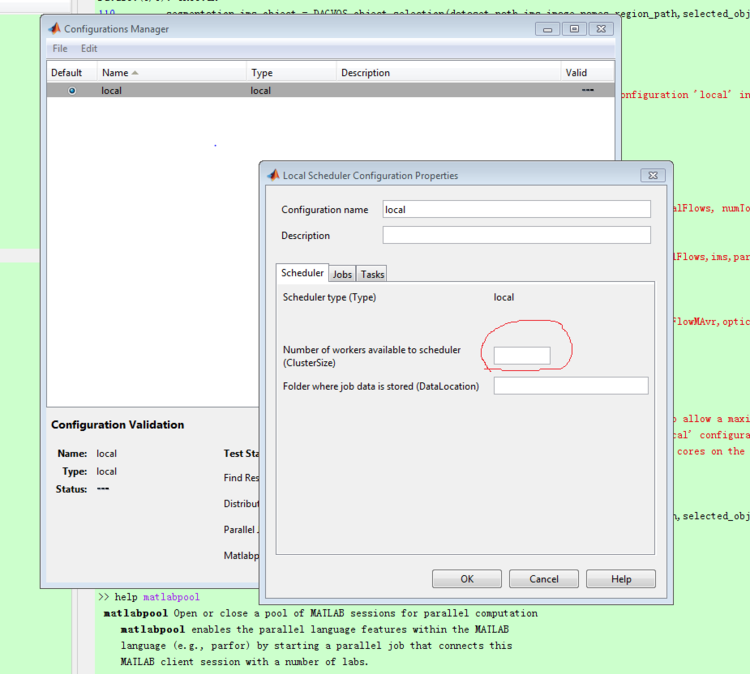
Task: Open Help for scheduler configuration
Action: pos(621,579)
